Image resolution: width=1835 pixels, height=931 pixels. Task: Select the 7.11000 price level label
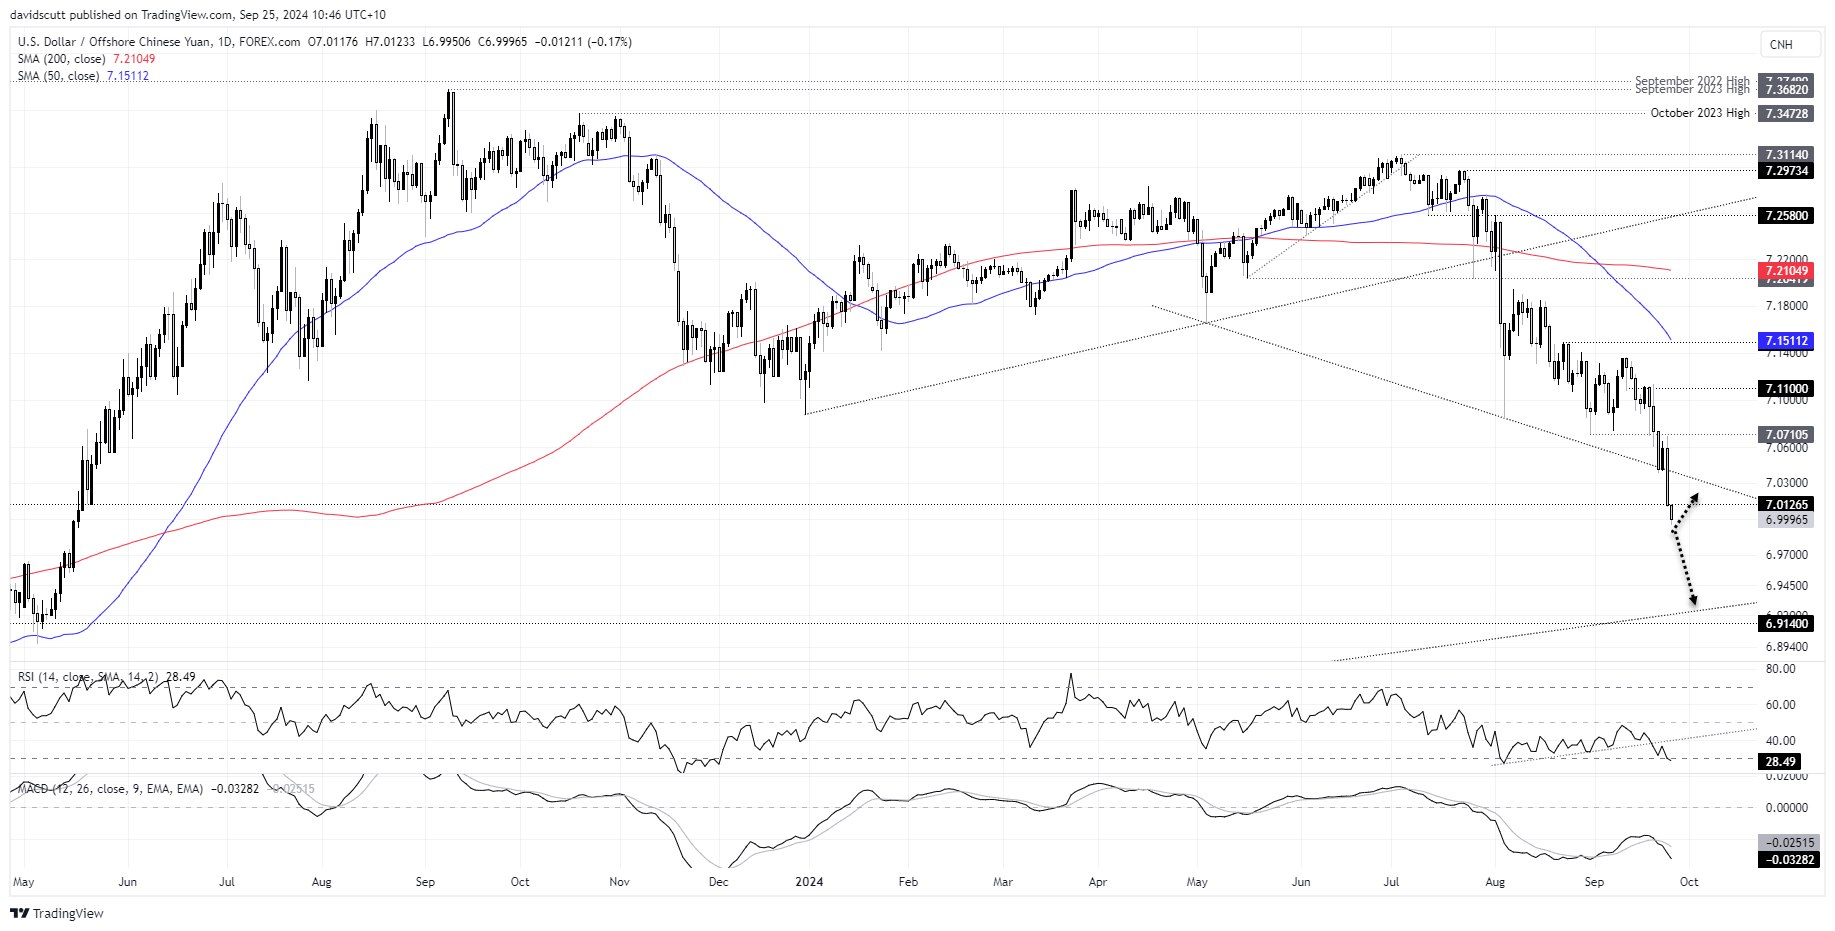pos(1786,389)
